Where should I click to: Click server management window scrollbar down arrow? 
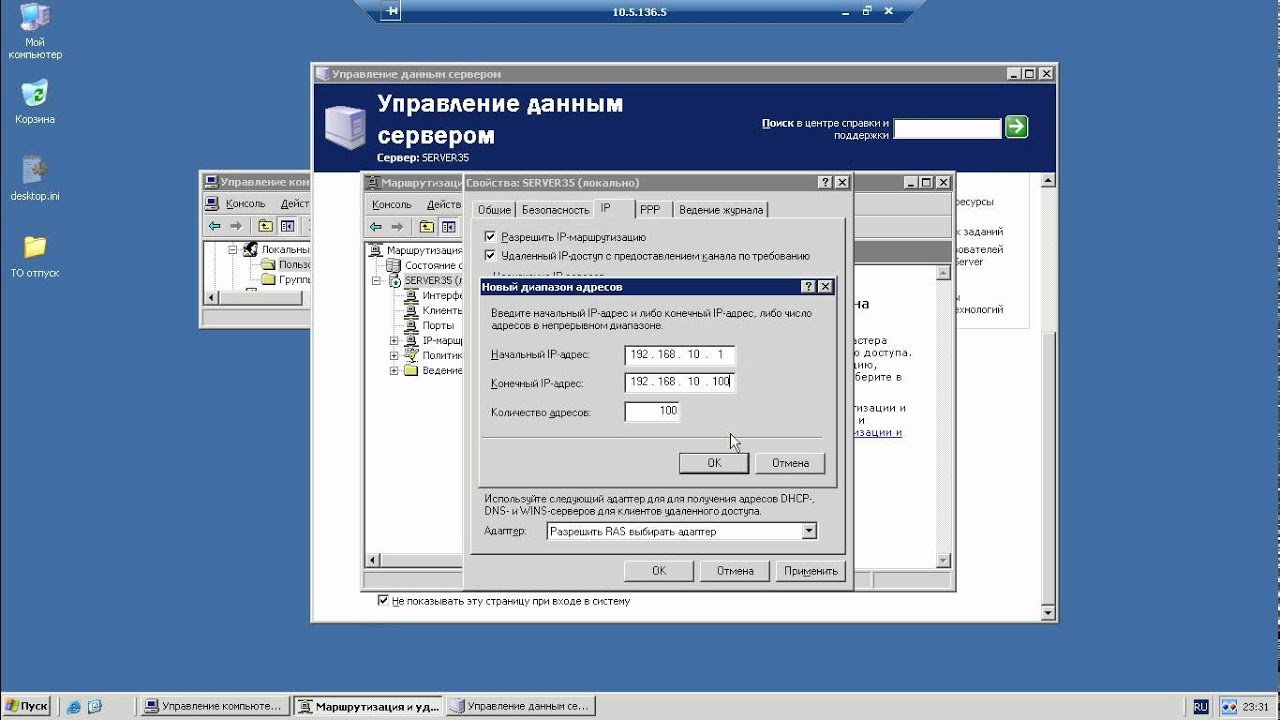(1048, 613)
